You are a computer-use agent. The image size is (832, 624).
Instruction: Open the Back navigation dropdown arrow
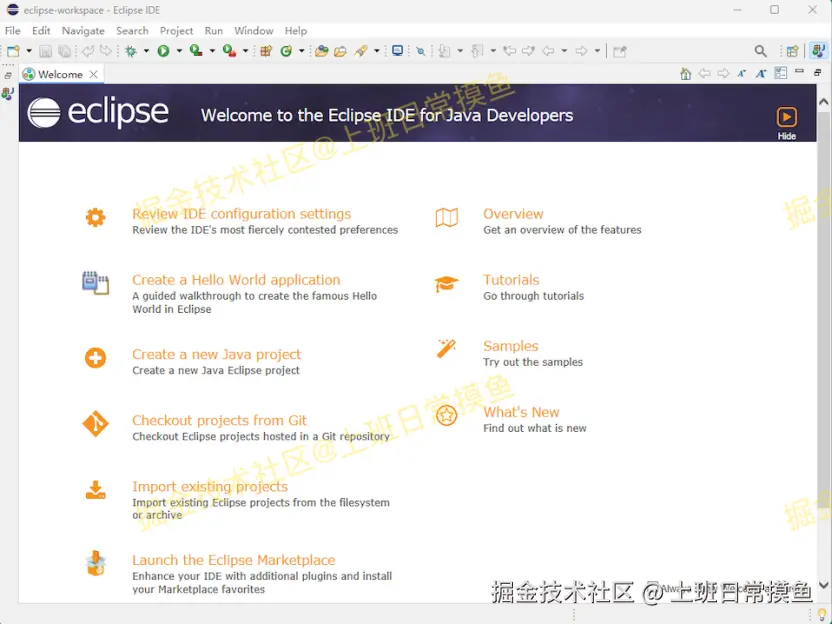[564, 50]
